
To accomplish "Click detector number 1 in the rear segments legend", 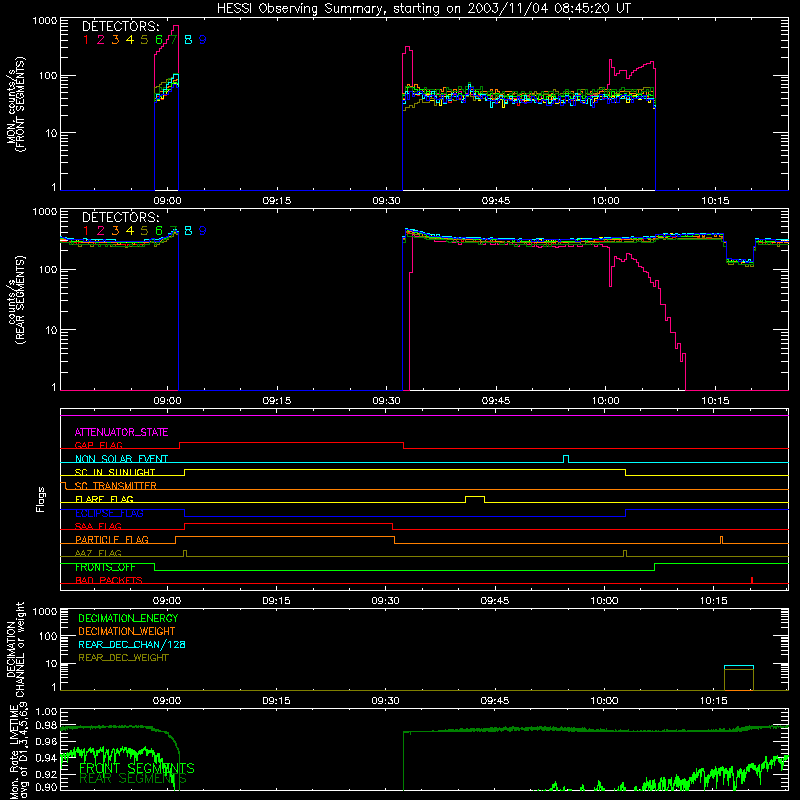I will [86, 231].
